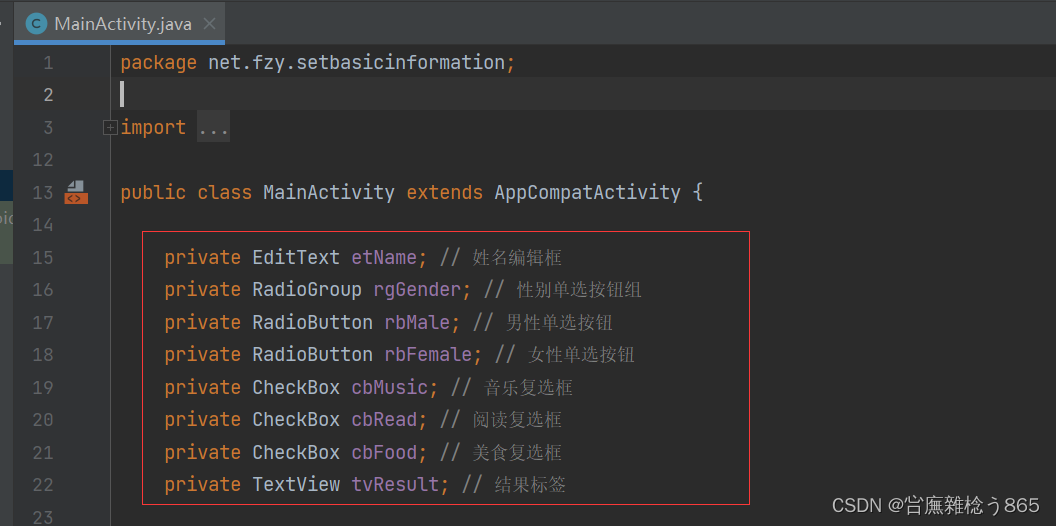Image resolution: width=1056 pixels, height=526 pixels.
Task: Click the tvResult variable
Action: pos(395,484)
